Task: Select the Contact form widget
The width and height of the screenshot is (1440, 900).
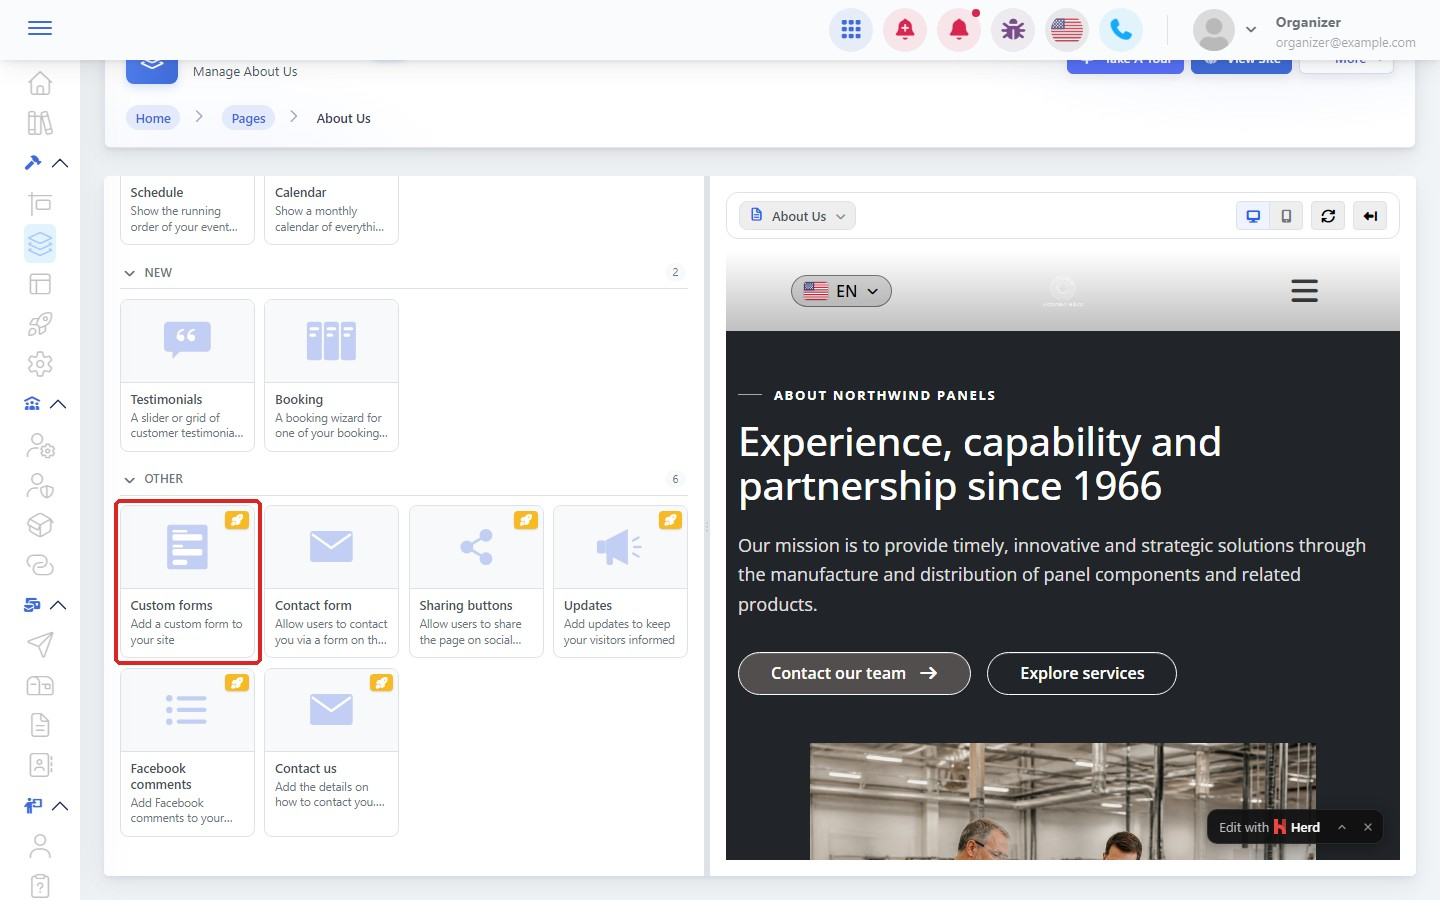Action: click(331, 581)
